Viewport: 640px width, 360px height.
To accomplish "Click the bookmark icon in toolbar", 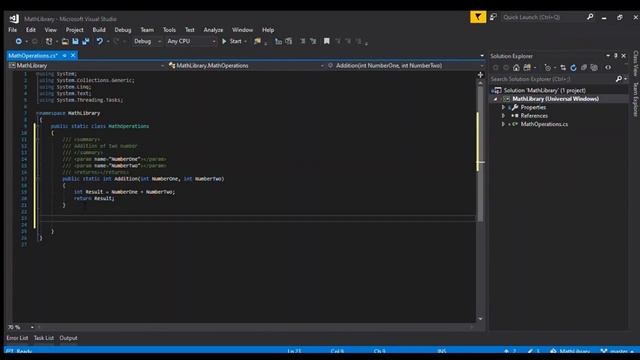I will (x=327, y=41).
